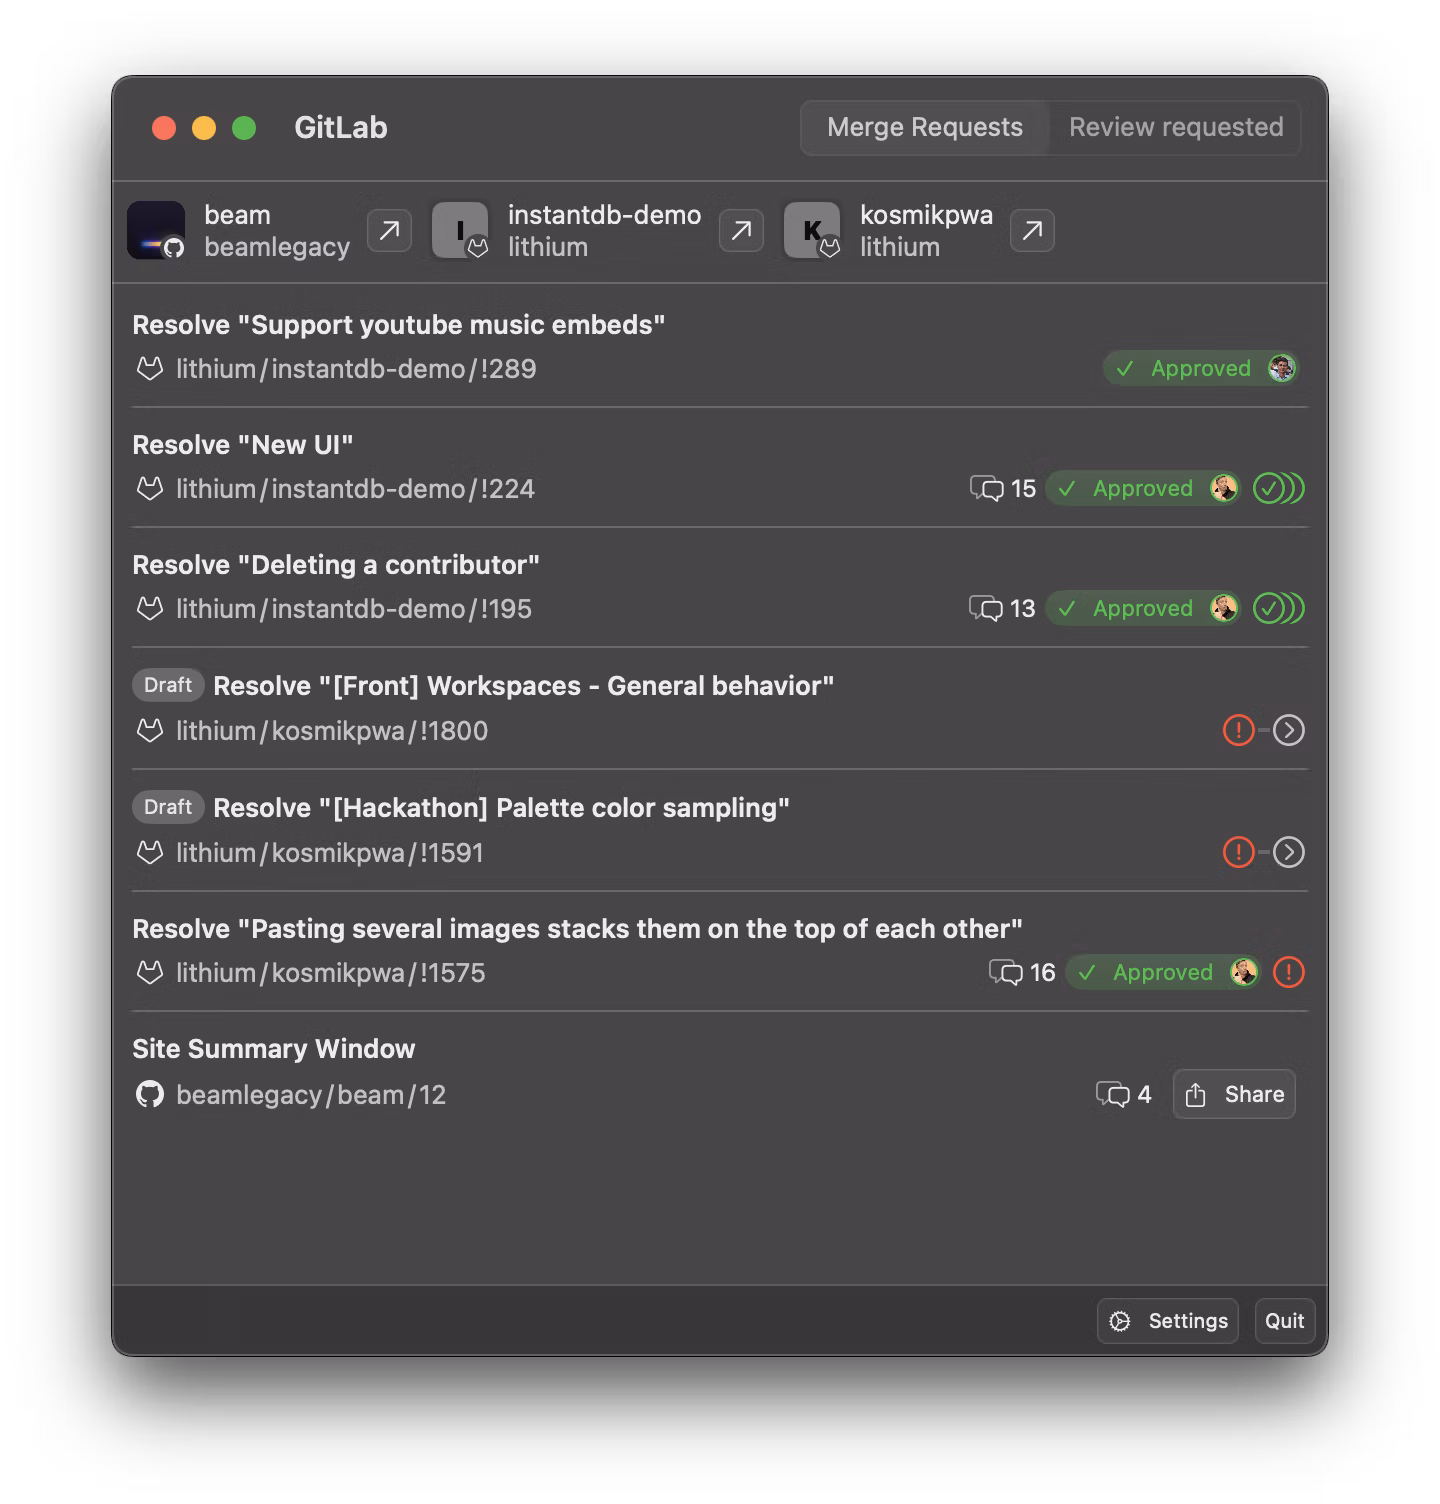Select the Merge Requests tab

coord(925,128)
